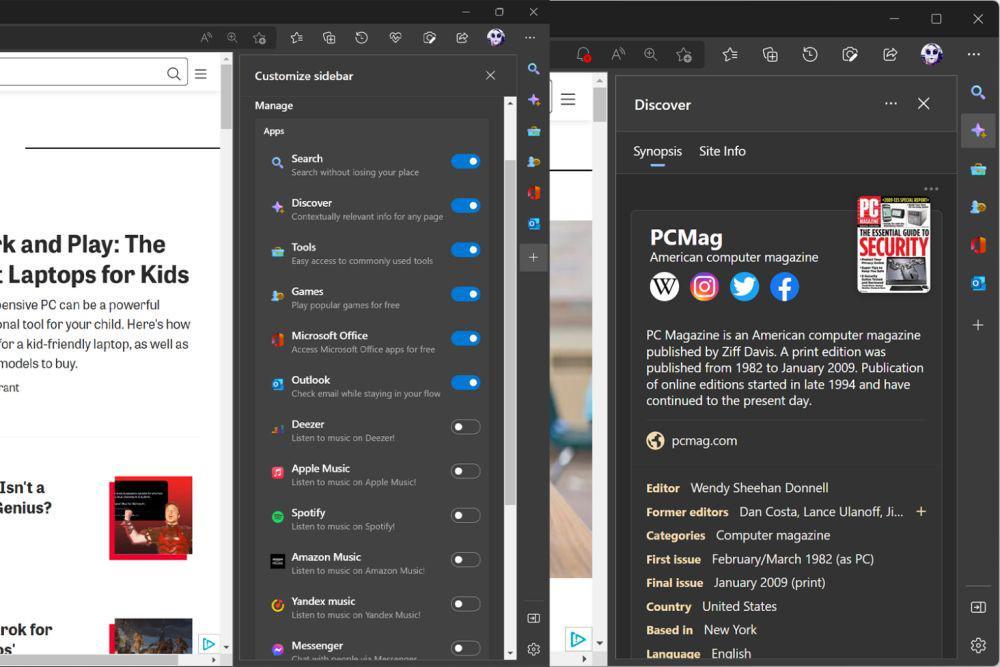Turn on the Apple Music toggle
This screenshot has height=667, width=1000.
[x=466, y=471]
